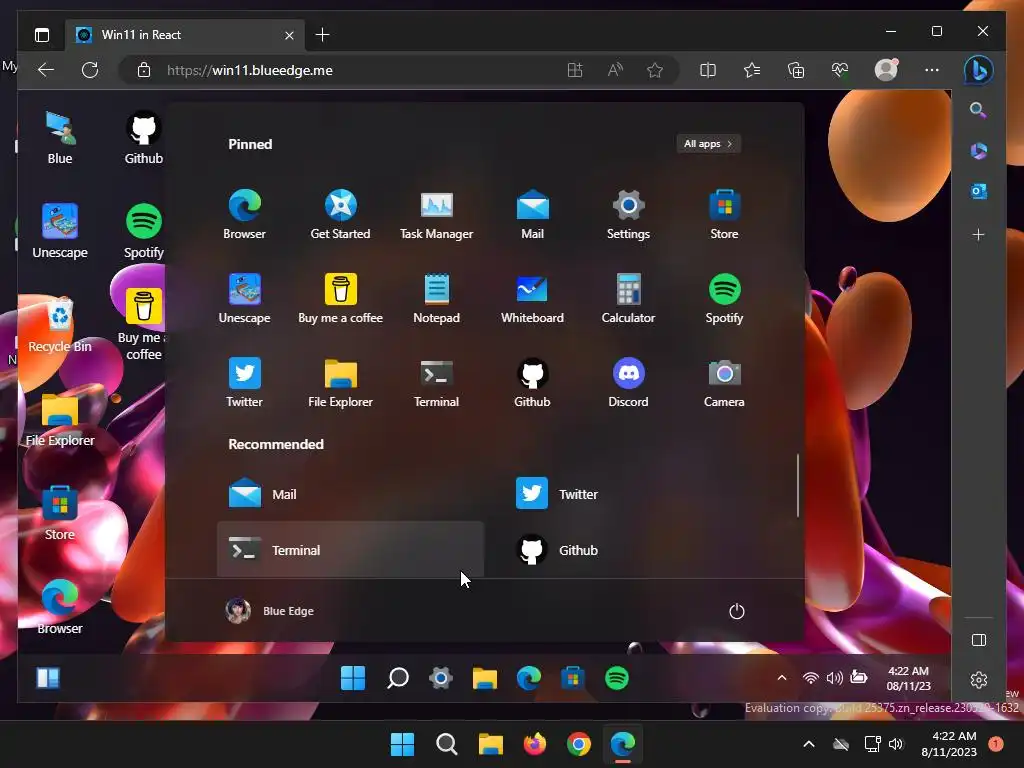
Task: Open the Notepad app
Action: (x=436, y=298)
